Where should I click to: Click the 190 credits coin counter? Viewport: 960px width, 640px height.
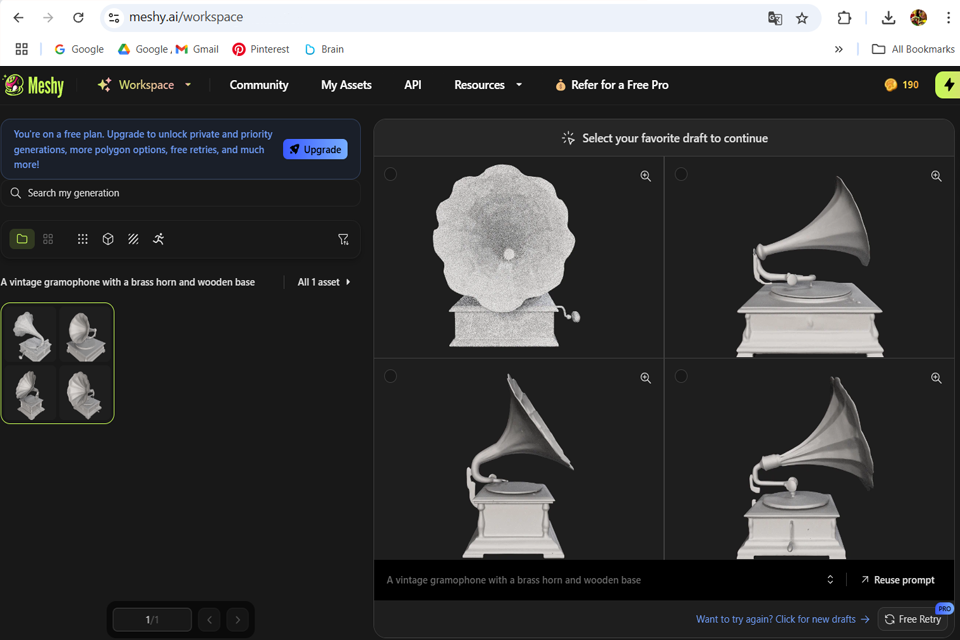coord(902,85)
